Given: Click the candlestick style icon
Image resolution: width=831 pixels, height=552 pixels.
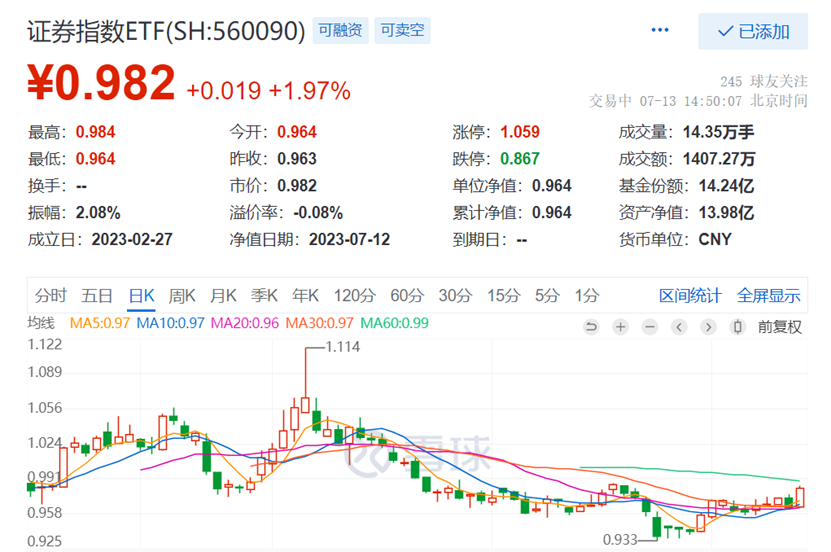Looking at the screenshot, I should [737, 327].
